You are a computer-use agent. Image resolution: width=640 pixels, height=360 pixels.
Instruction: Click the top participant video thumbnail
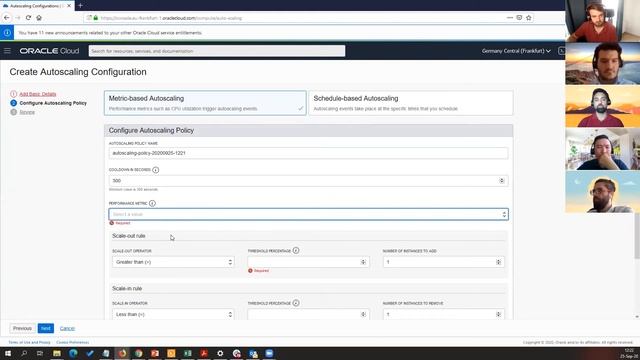coord(602,21)
